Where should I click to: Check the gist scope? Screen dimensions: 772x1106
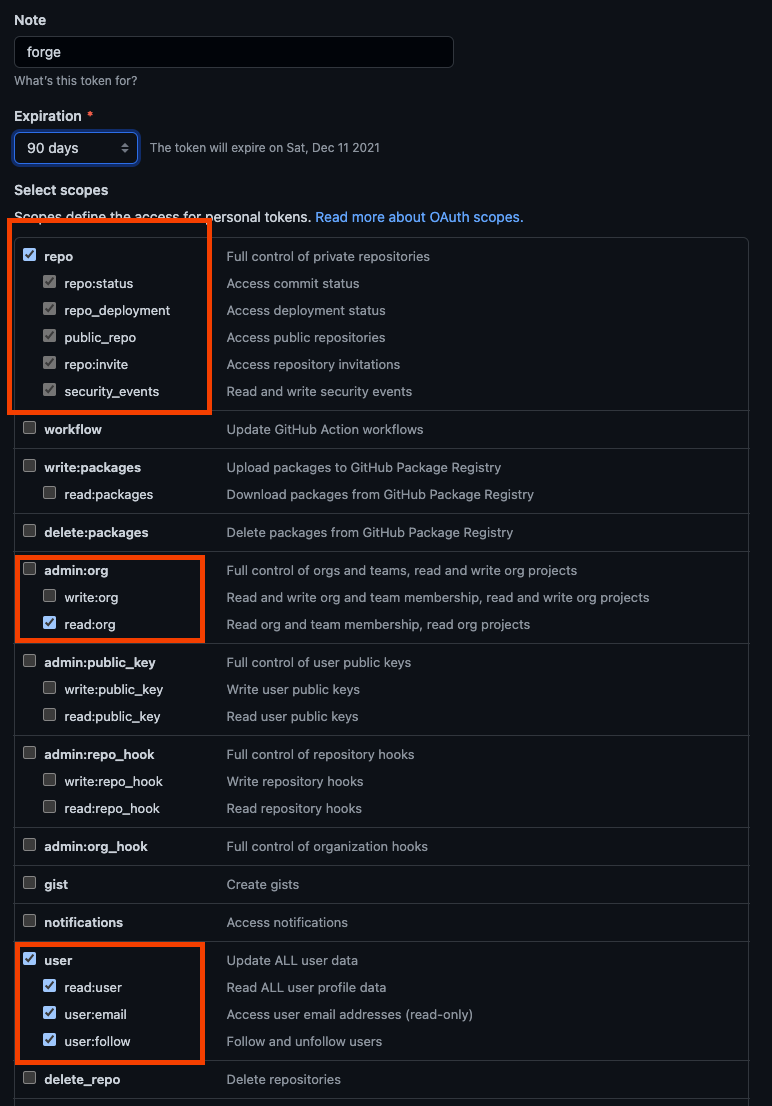pyautogui.click(x=30, y=882)
